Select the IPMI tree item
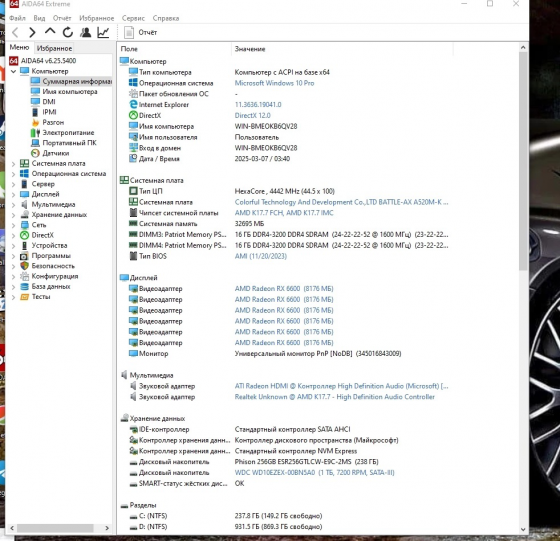560x541 pixels. point(49,112)
